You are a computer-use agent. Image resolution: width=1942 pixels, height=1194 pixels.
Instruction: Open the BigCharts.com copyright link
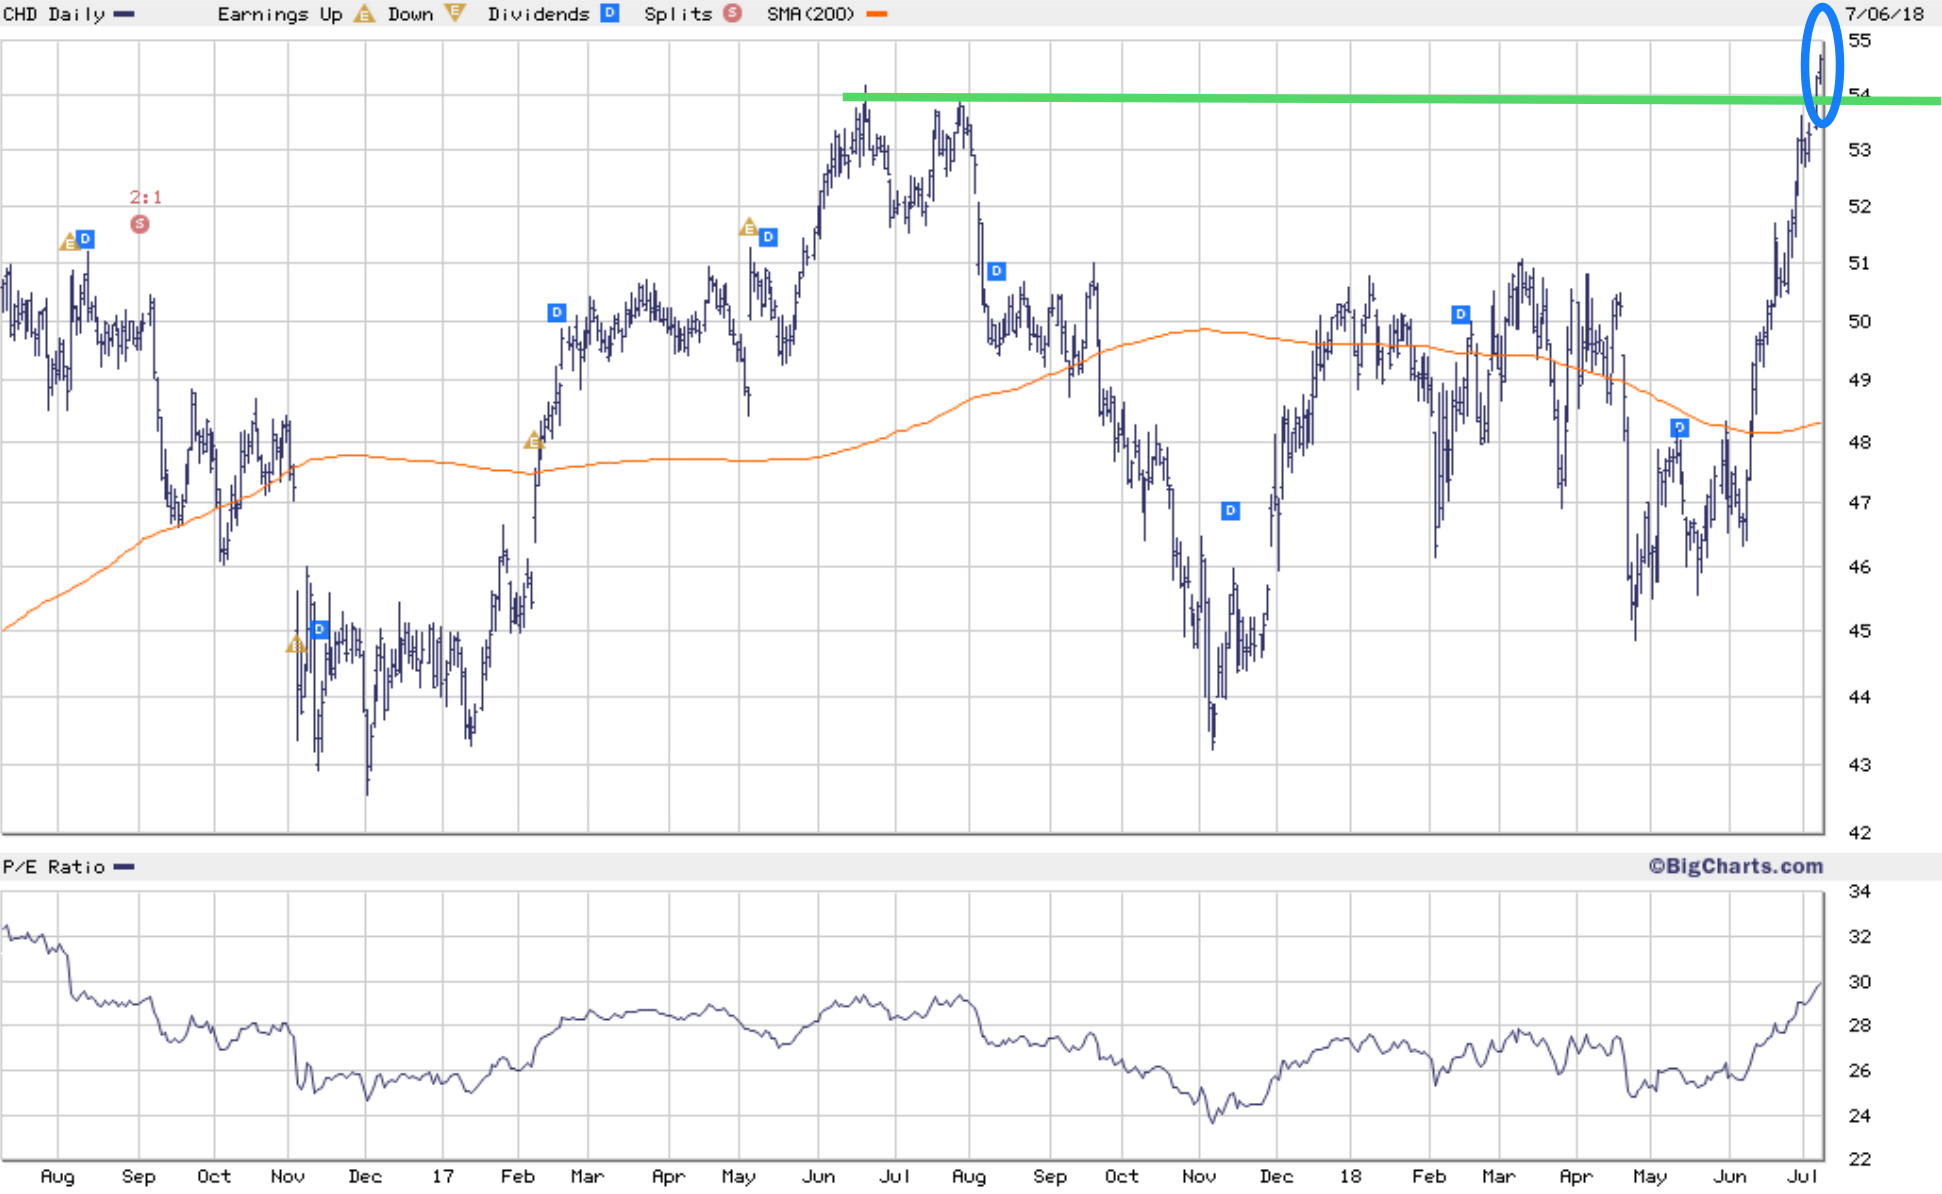point(1735,866)
